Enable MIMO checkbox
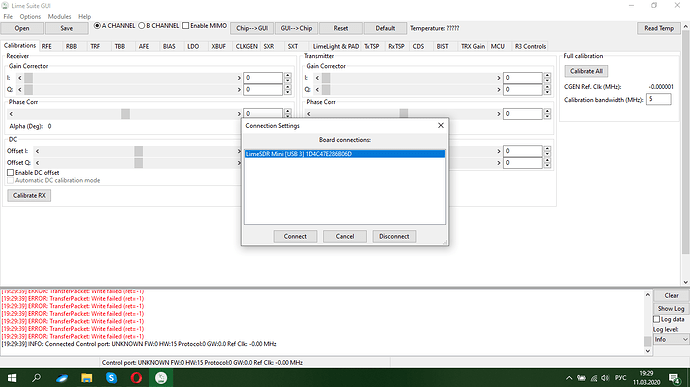Viewport: 690px width, 387px height. tap(186, 26)
